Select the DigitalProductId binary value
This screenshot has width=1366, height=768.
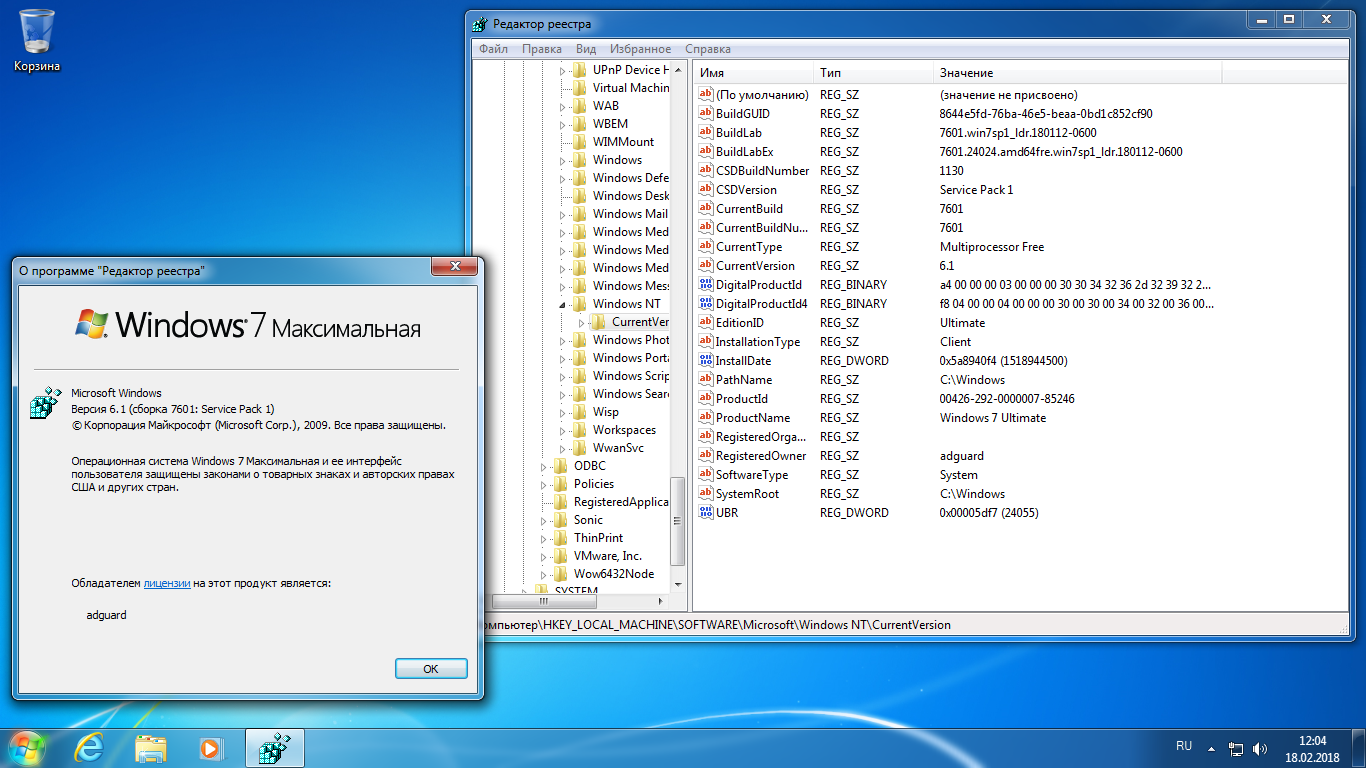758,285
